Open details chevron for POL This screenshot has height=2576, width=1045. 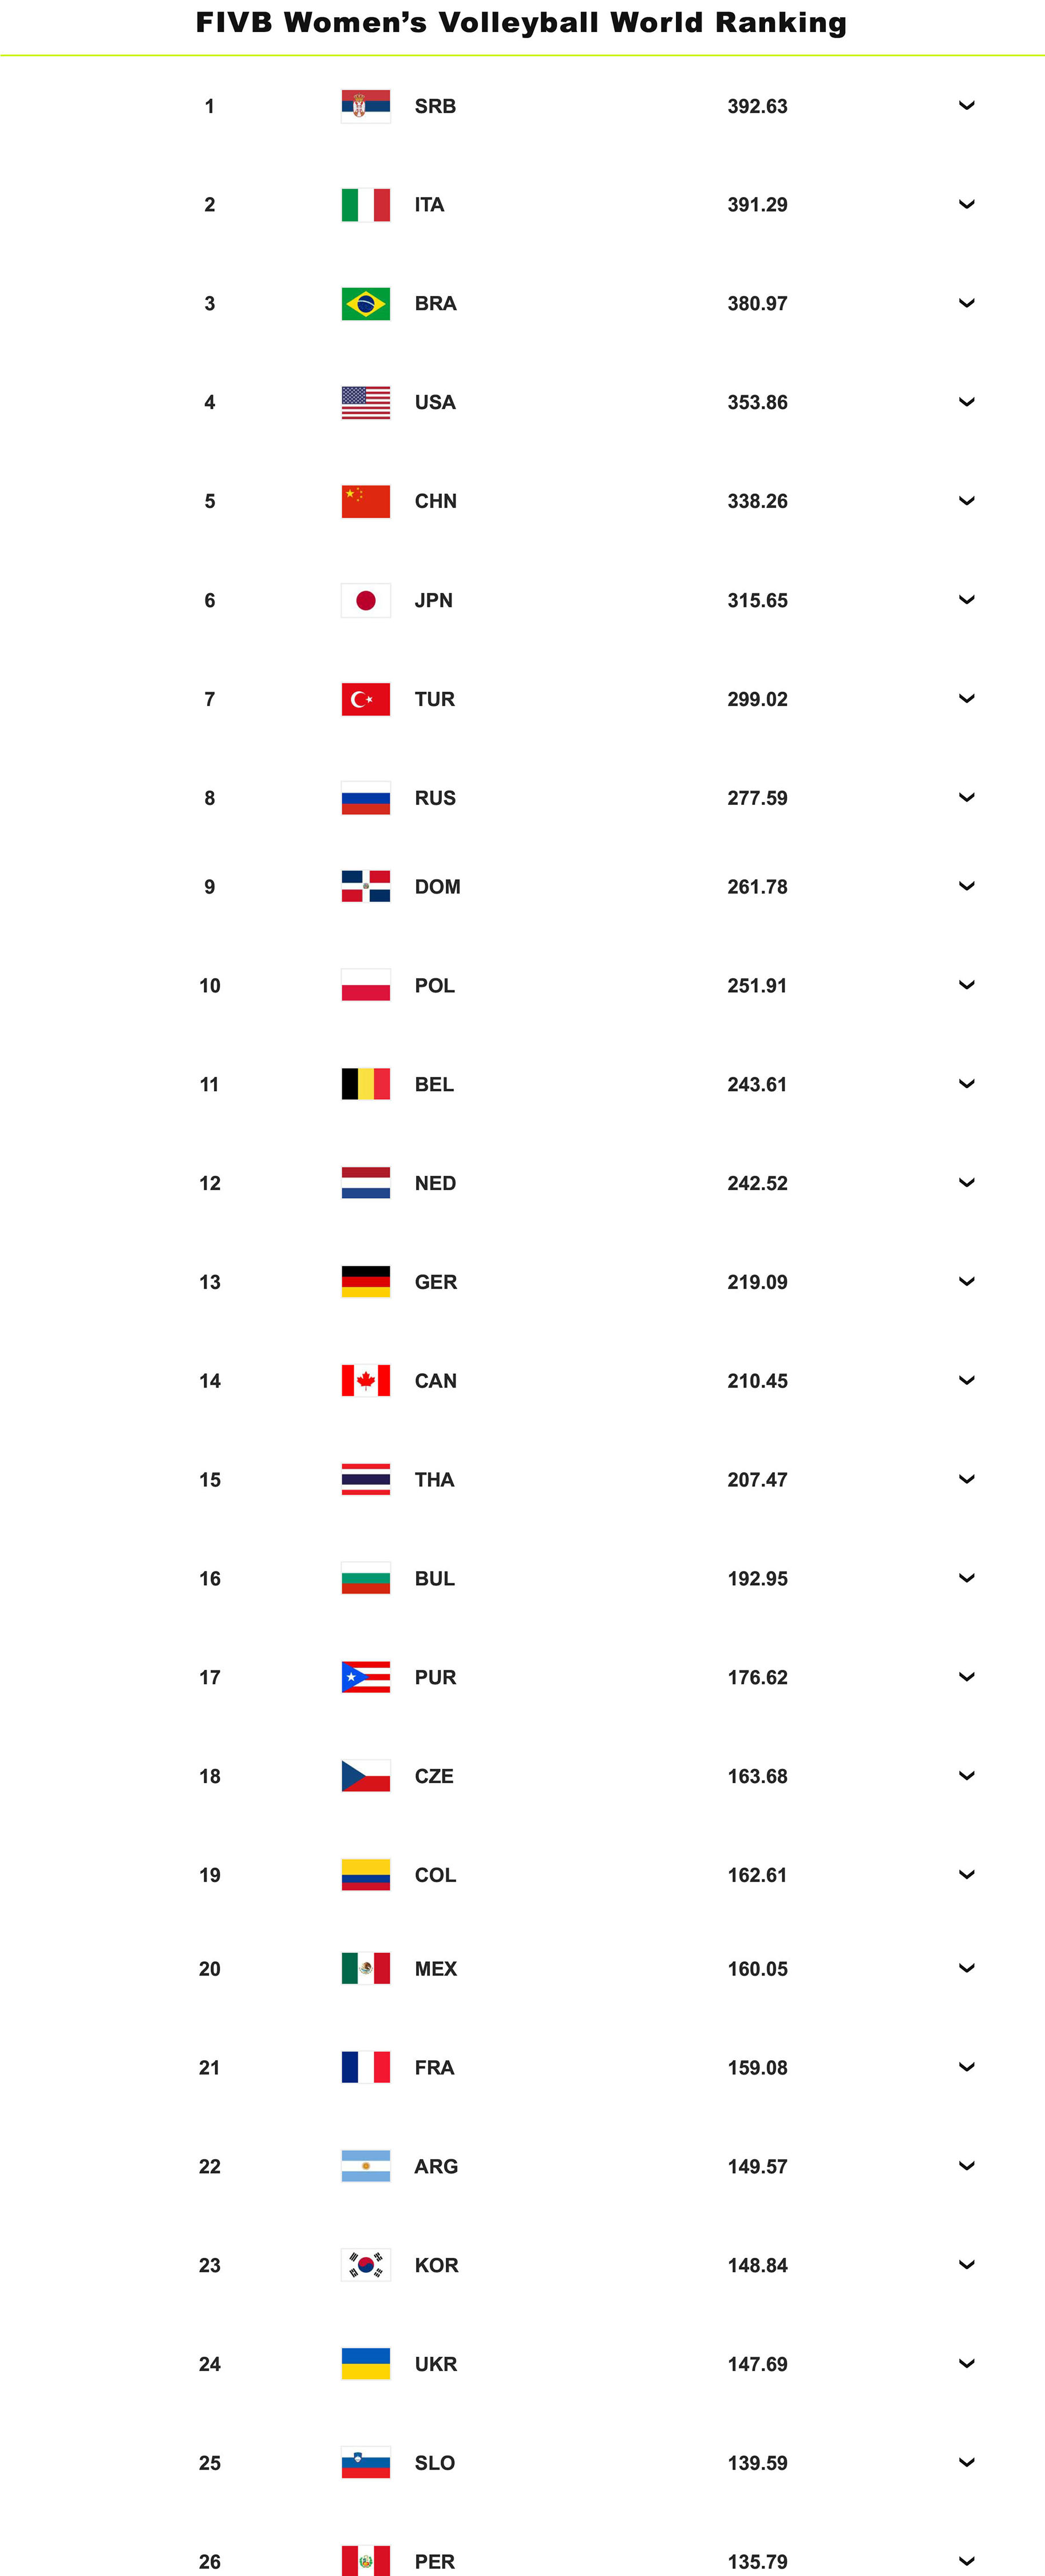966,985
